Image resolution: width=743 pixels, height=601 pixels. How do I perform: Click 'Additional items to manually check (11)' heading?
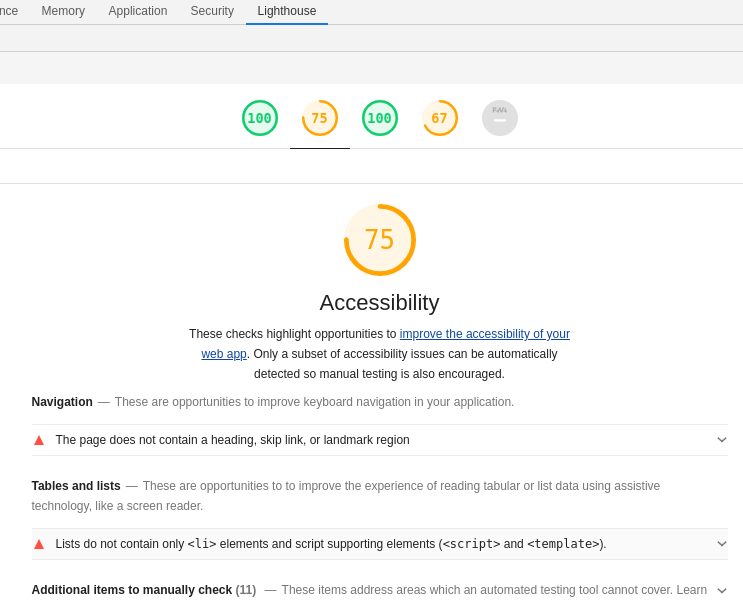coord(143,590)
